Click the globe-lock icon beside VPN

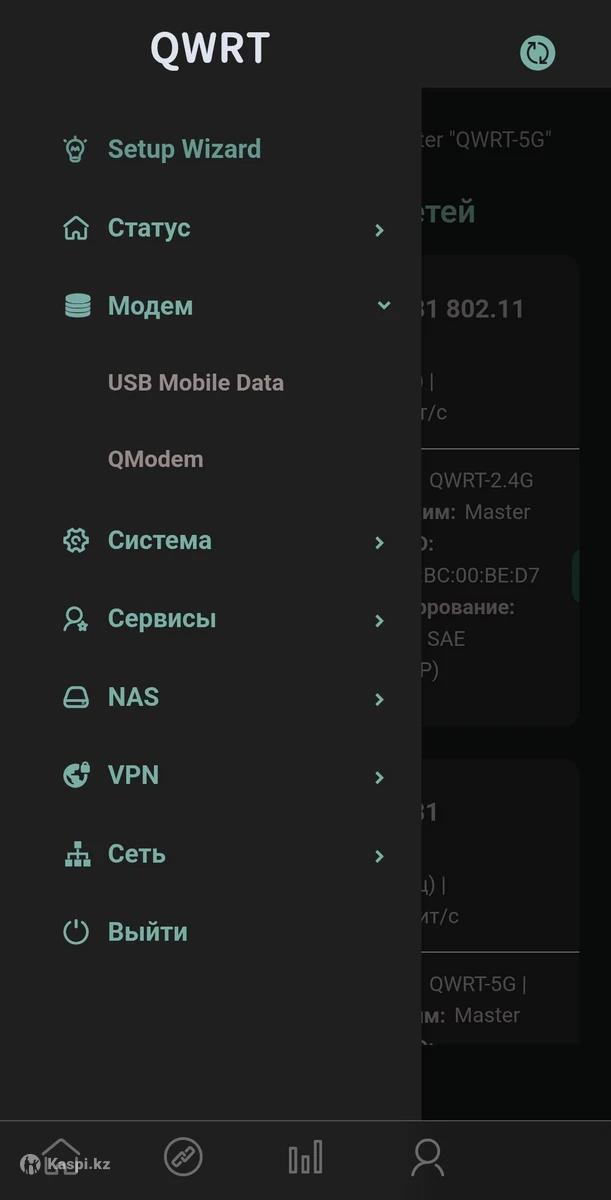coord(76,776)
